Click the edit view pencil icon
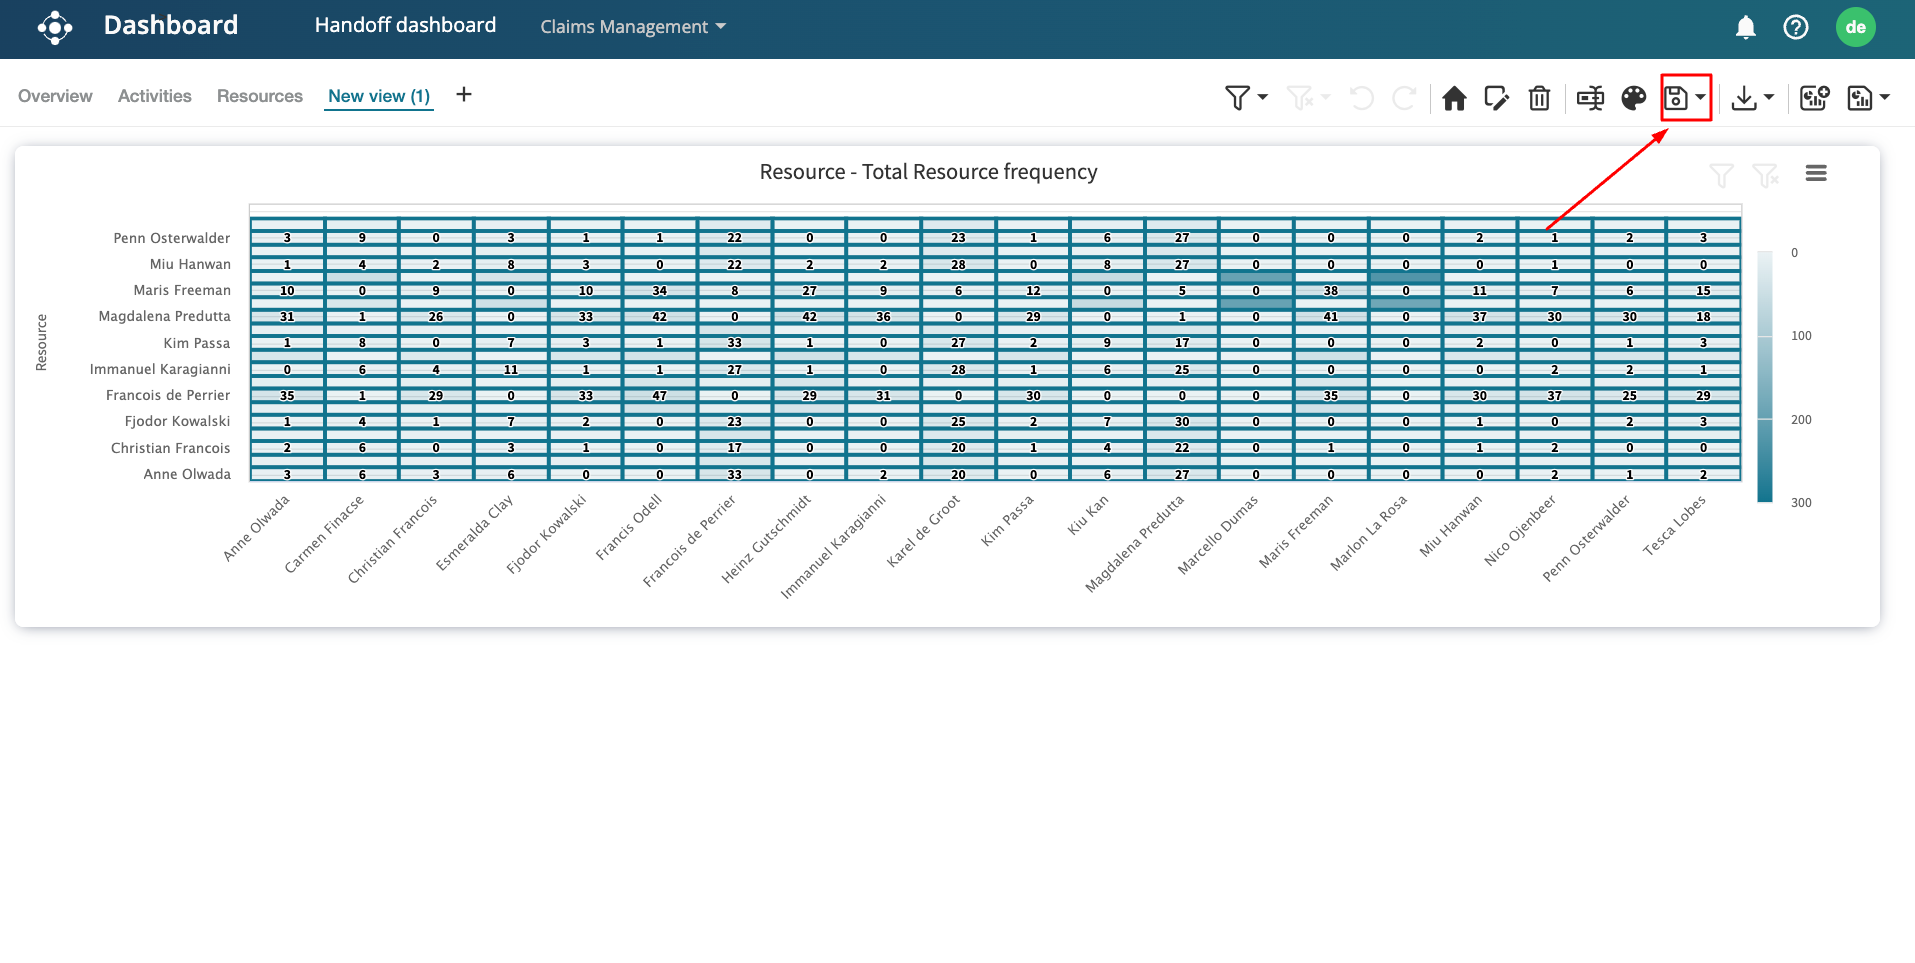This screenshot has height=963, width=1915. [1497, 98]
